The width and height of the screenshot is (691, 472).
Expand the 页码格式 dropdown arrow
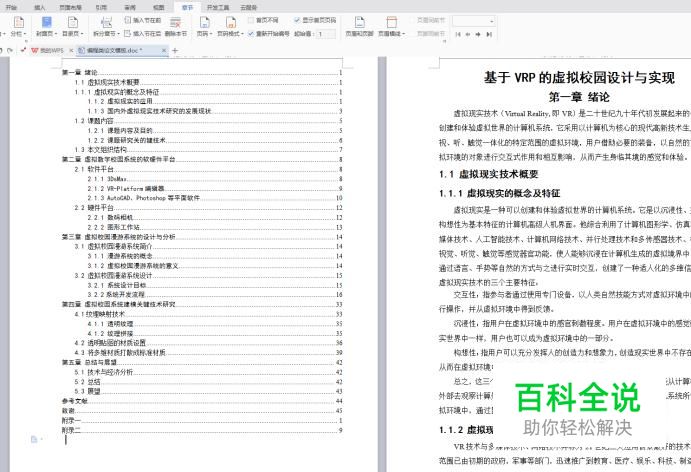pyautogui.click(x=243, y=34)
